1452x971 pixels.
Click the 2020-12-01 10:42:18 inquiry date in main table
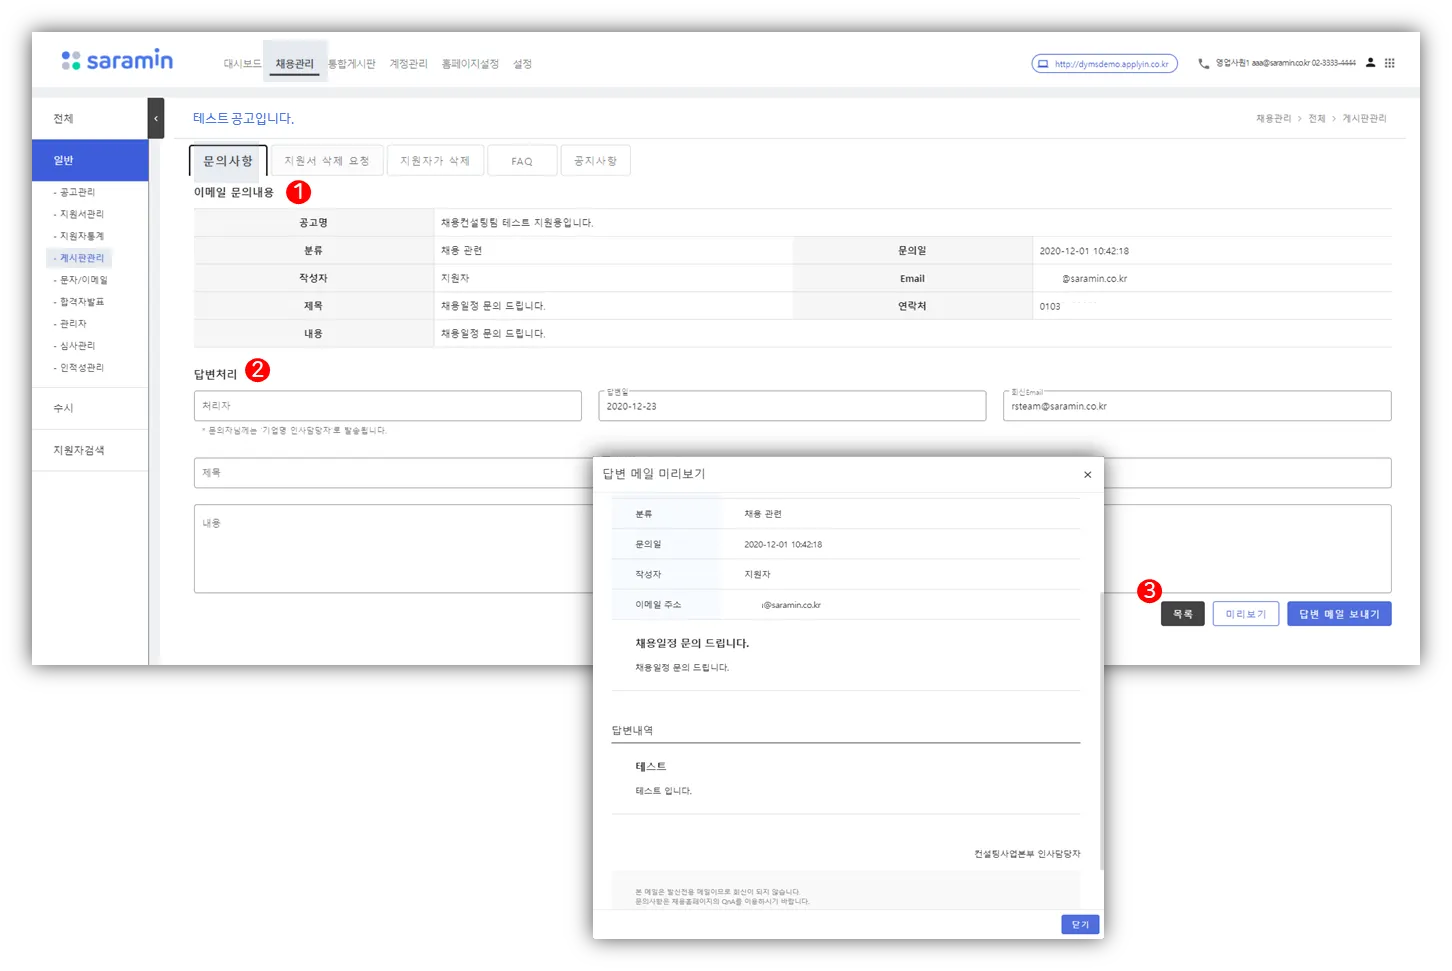point(1084,251)
